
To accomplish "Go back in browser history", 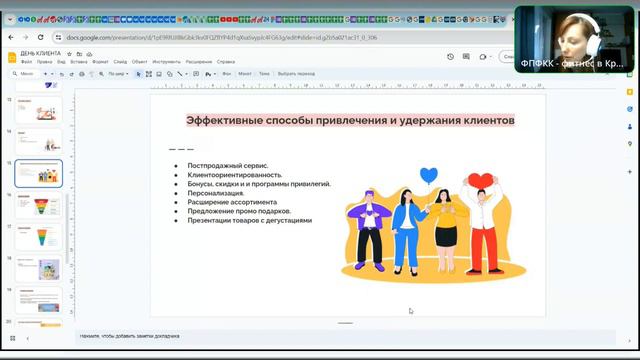I will click(11, 37).
